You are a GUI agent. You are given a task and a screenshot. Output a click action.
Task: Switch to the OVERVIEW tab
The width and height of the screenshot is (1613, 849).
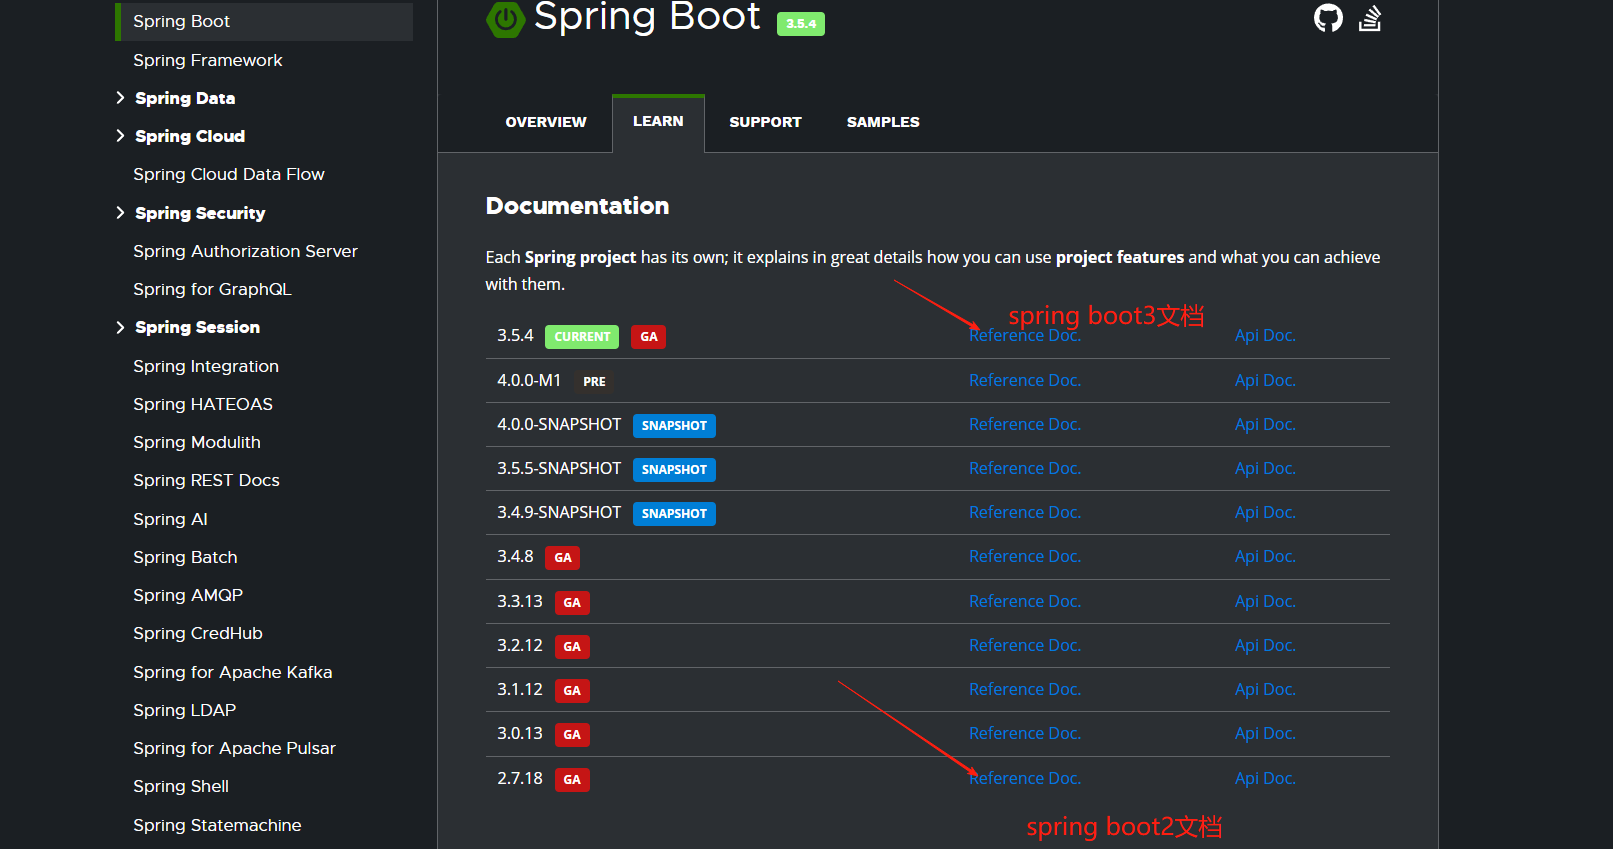click(x=546, y=122)
